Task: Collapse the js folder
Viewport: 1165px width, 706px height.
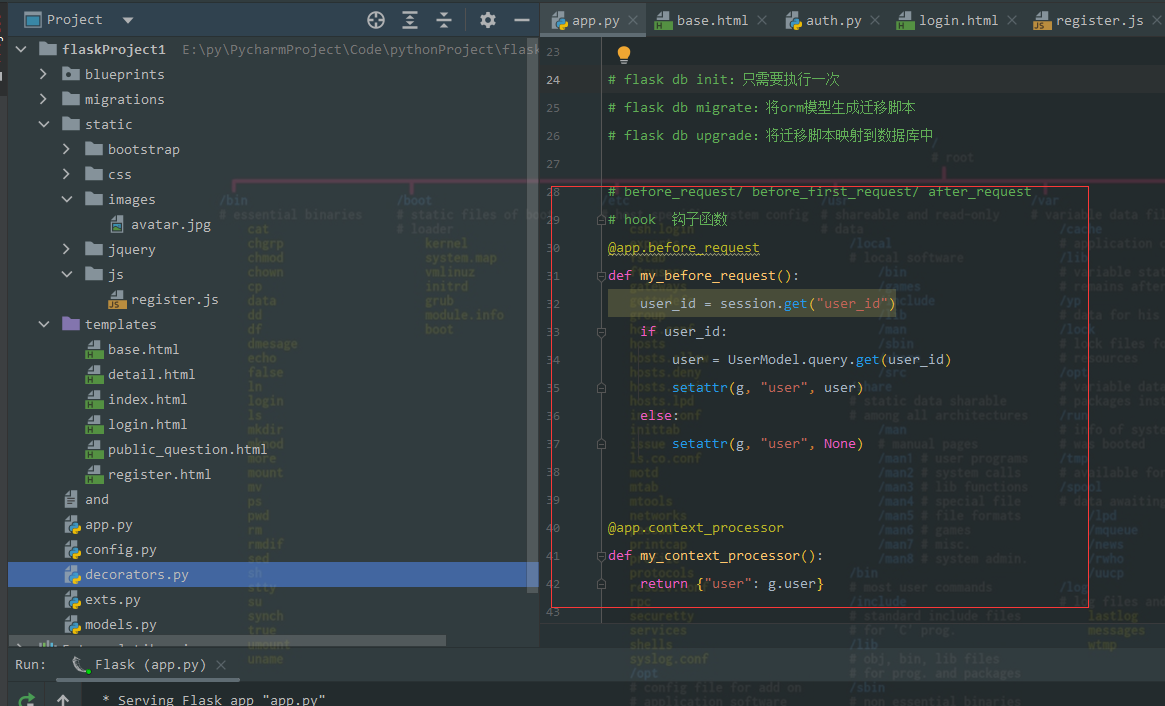Action: click(x=66, y=274)
